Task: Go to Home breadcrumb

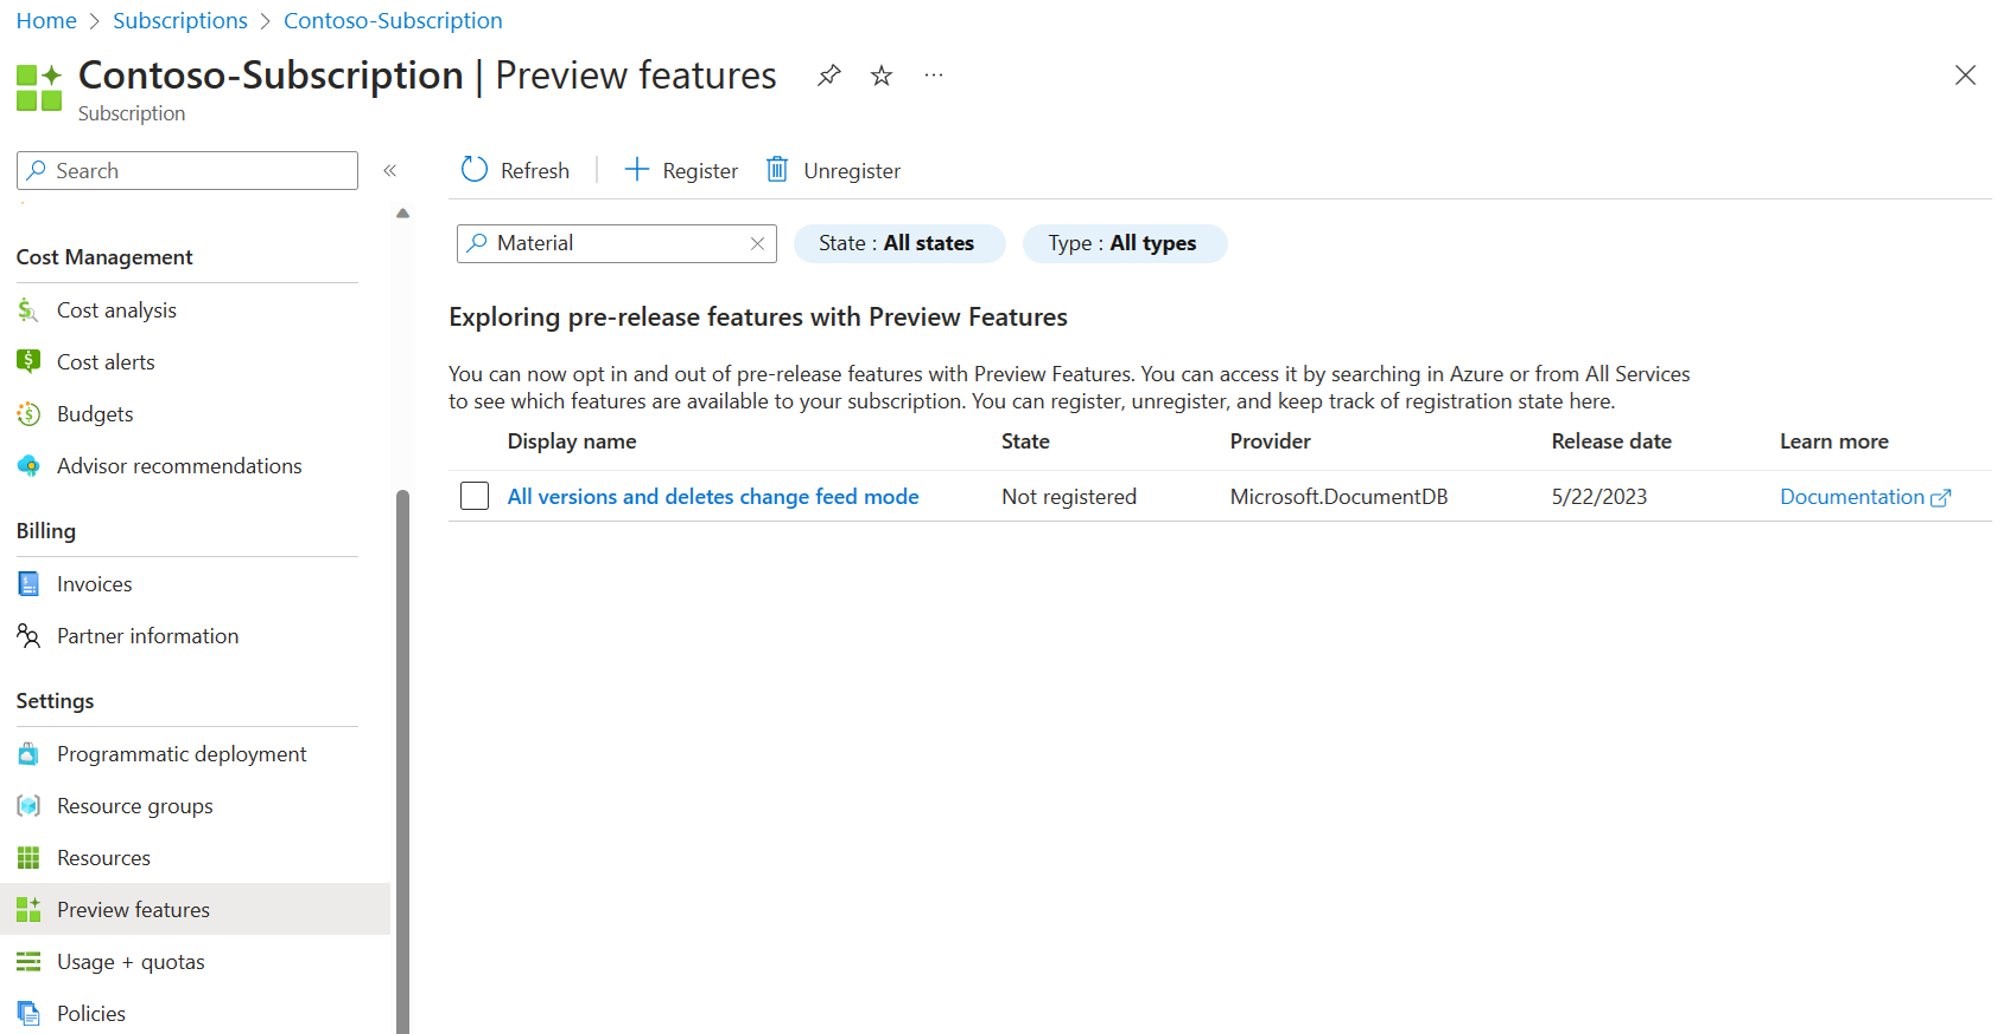Action: [x=46, y=21]
